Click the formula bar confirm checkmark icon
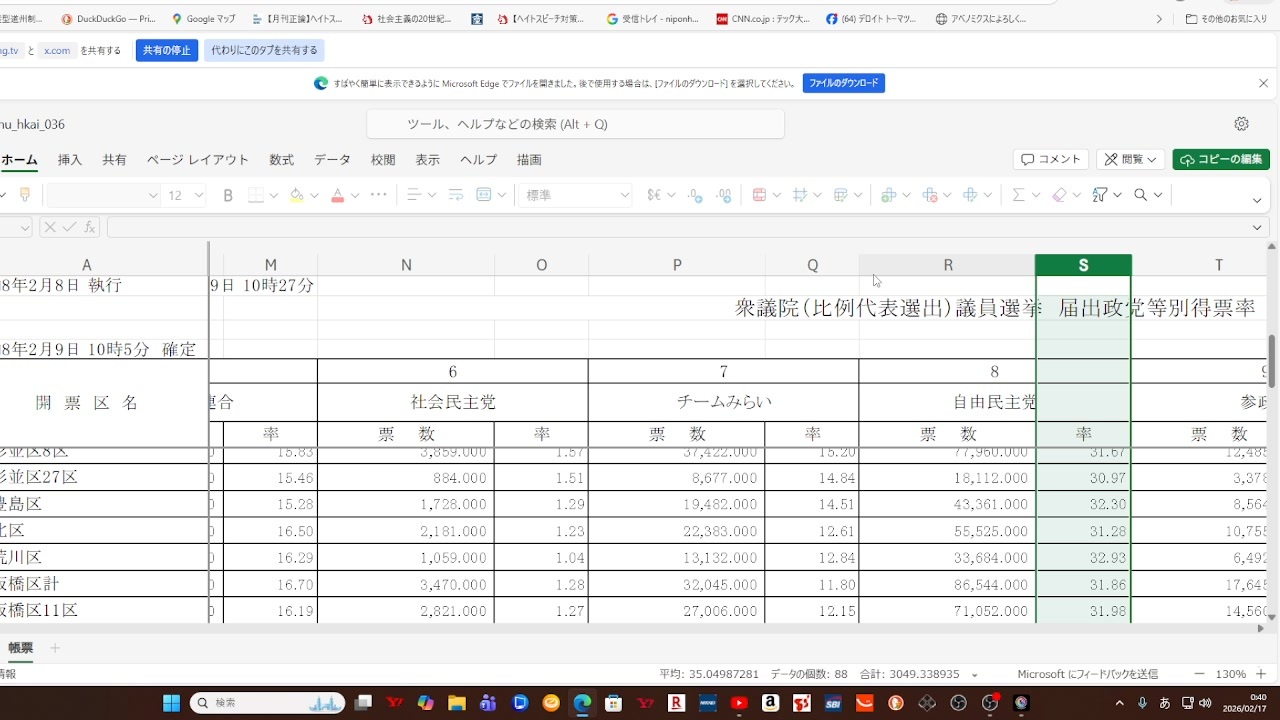This screenshot has width=1280, height=720. pos(70,227)
